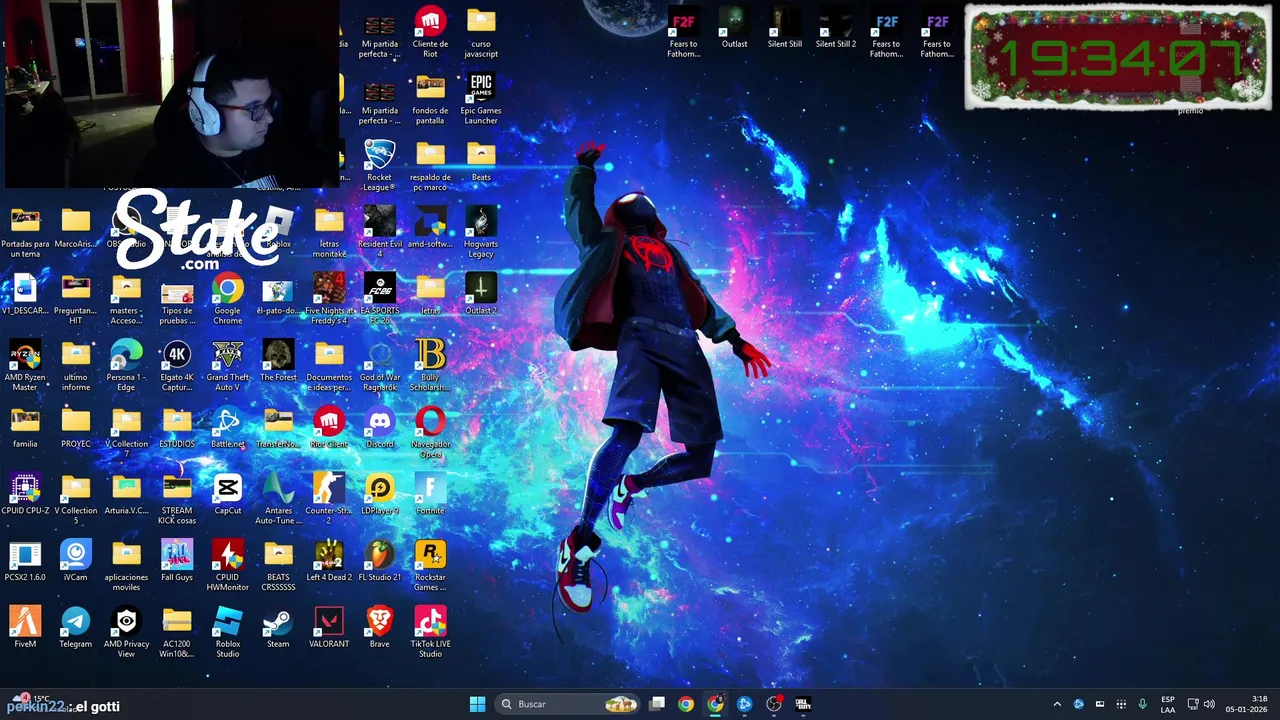Open Discord from the desktop
This screenshot has width=1280, height=720.
pyautogui.click(x=379, y=421)
